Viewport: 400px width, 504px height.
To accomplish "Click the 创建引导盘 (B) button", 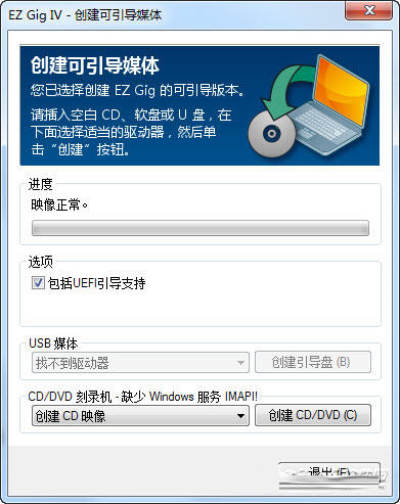I will [x=313, y=362].
